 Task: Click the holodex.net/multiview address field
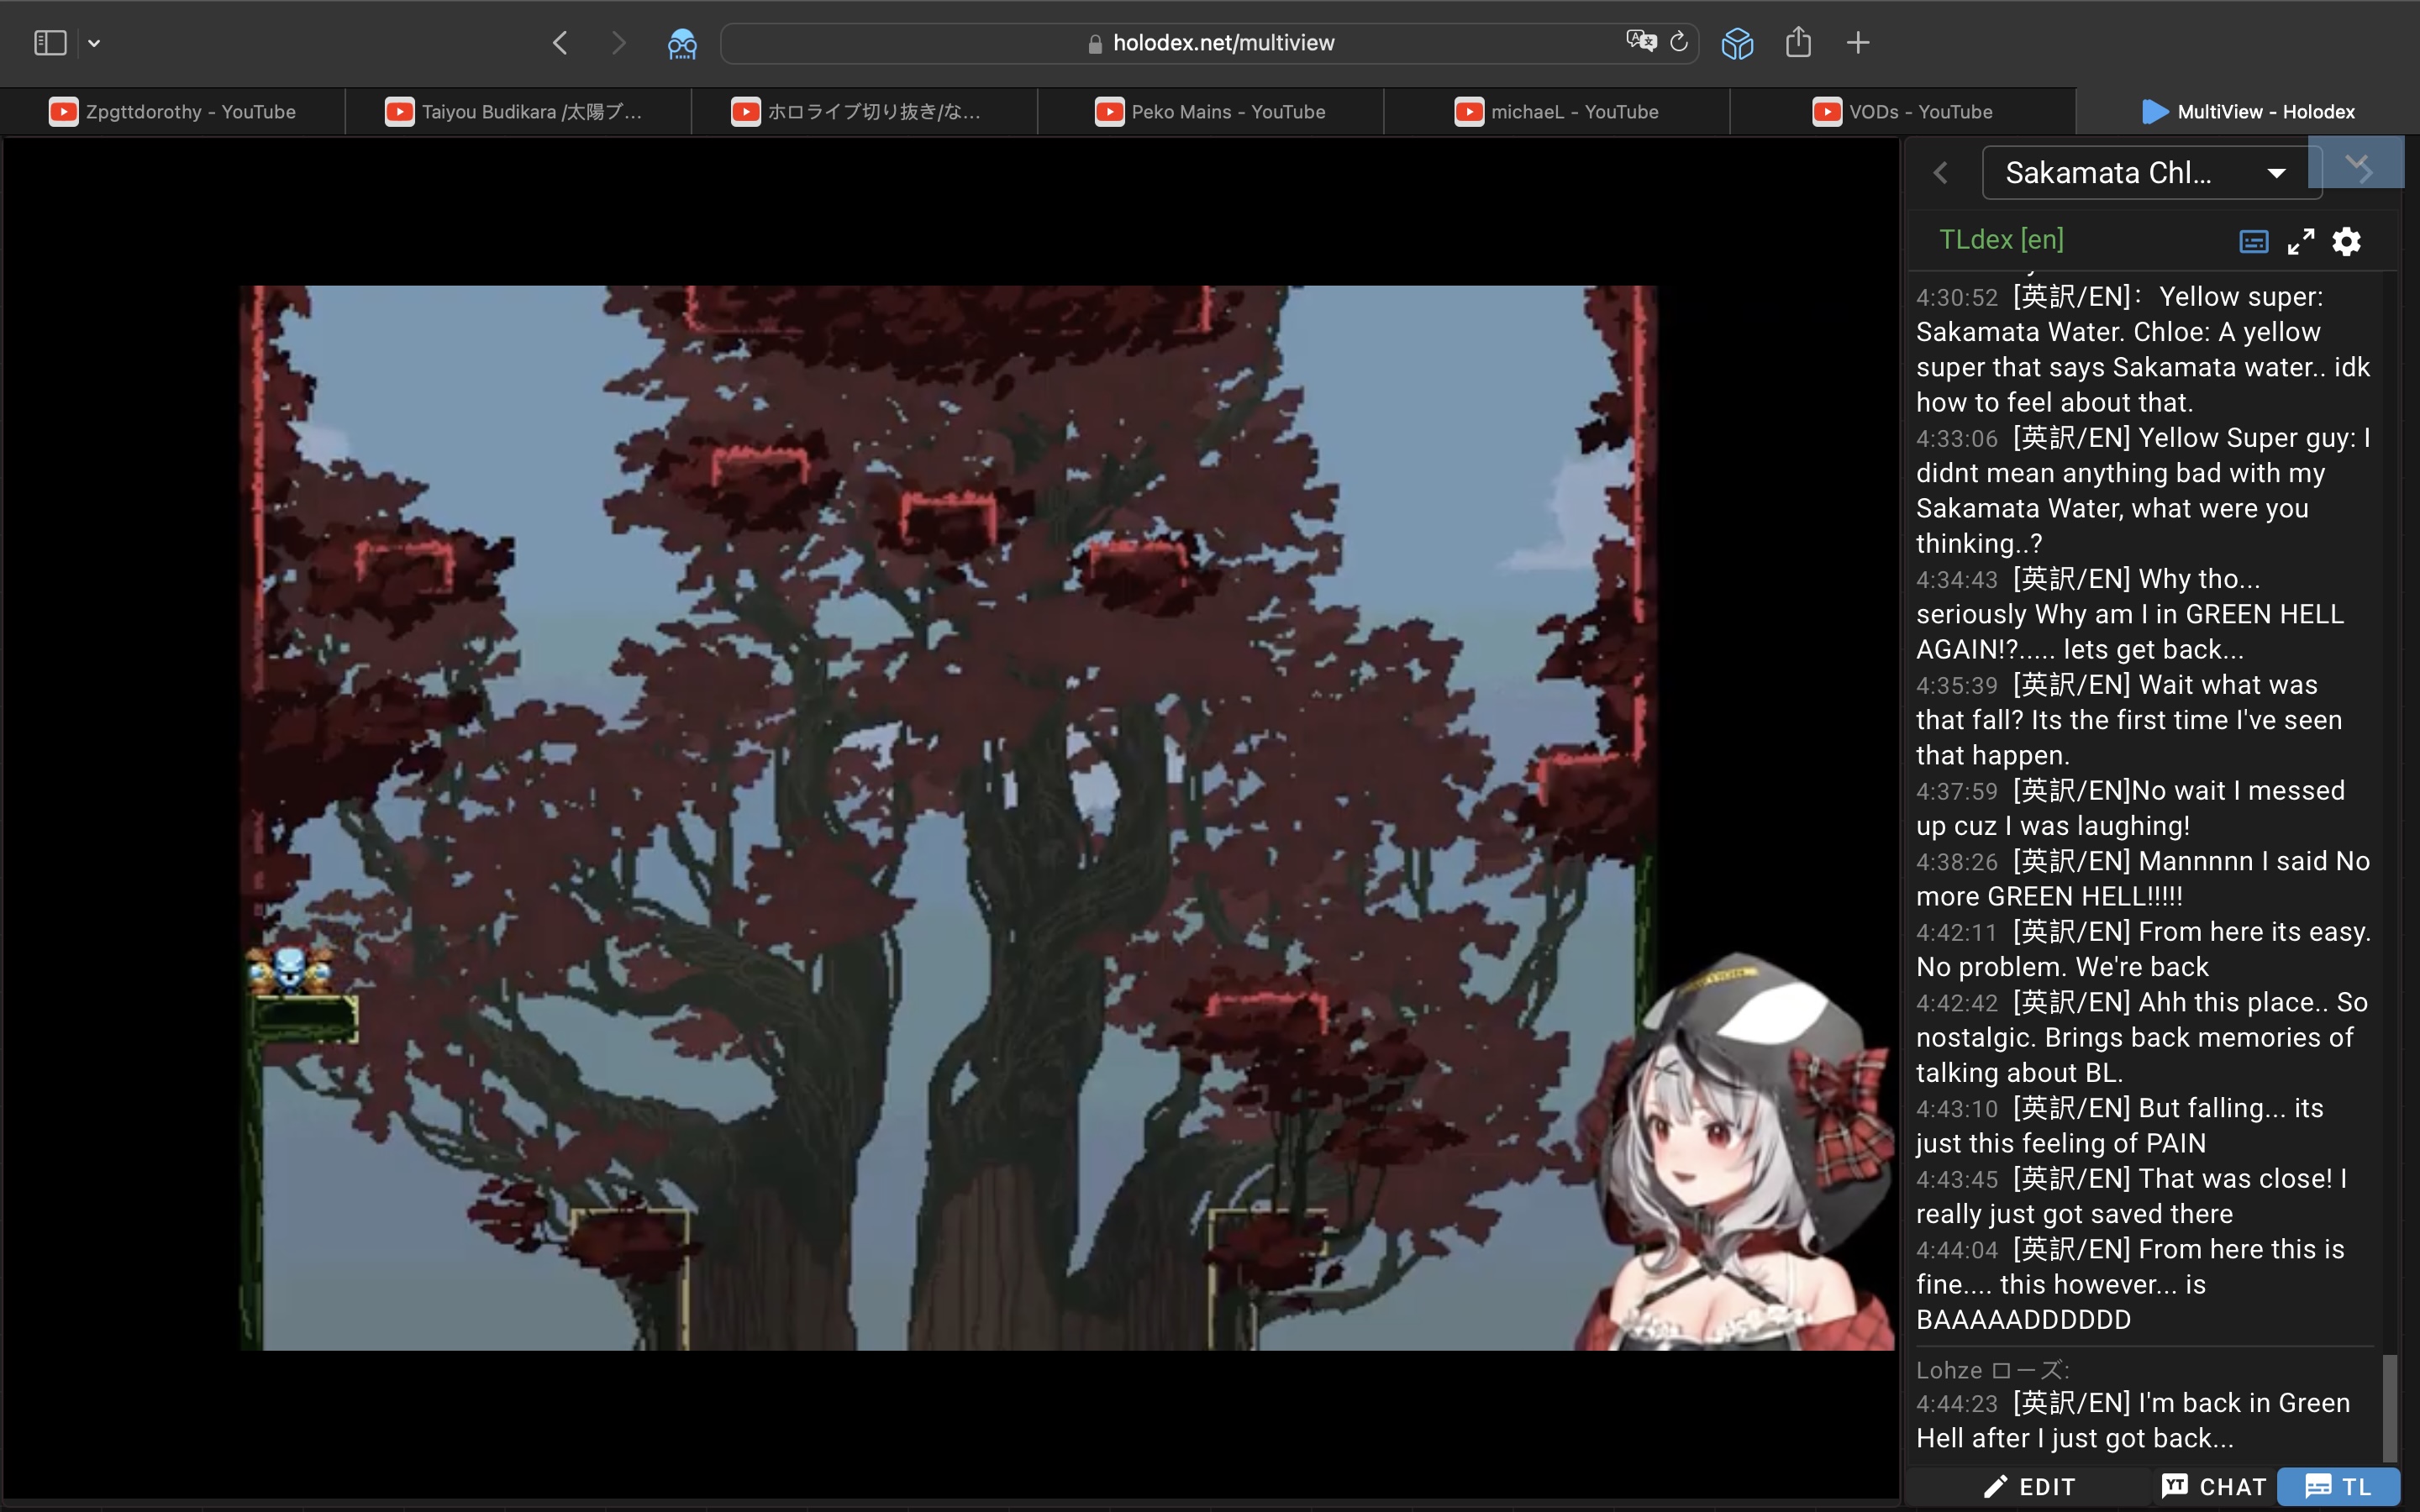[1210, 43]
